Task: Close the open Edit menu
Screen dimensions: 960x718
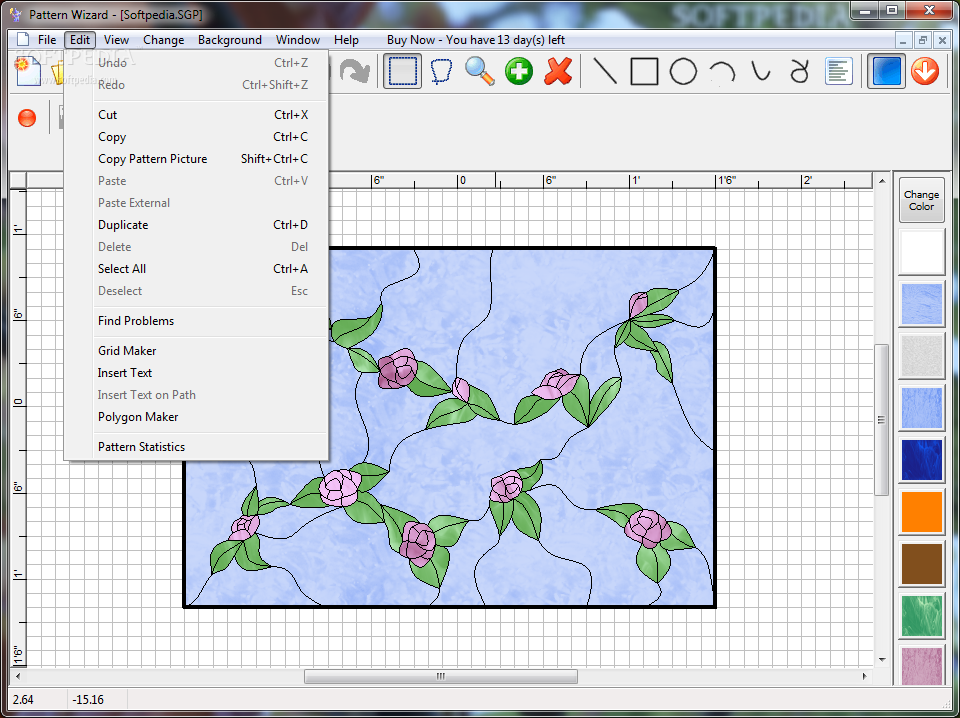Action: point(80,40)
